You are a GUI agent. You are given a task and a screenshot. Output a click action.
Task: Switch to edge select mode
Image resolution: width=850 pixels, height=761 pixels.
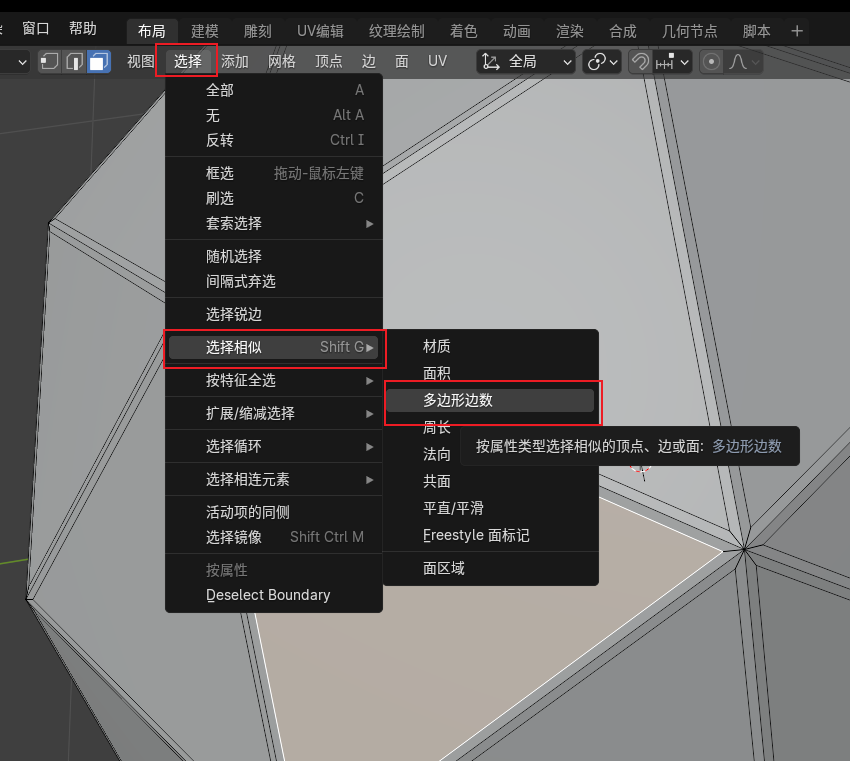pos(74,62)
